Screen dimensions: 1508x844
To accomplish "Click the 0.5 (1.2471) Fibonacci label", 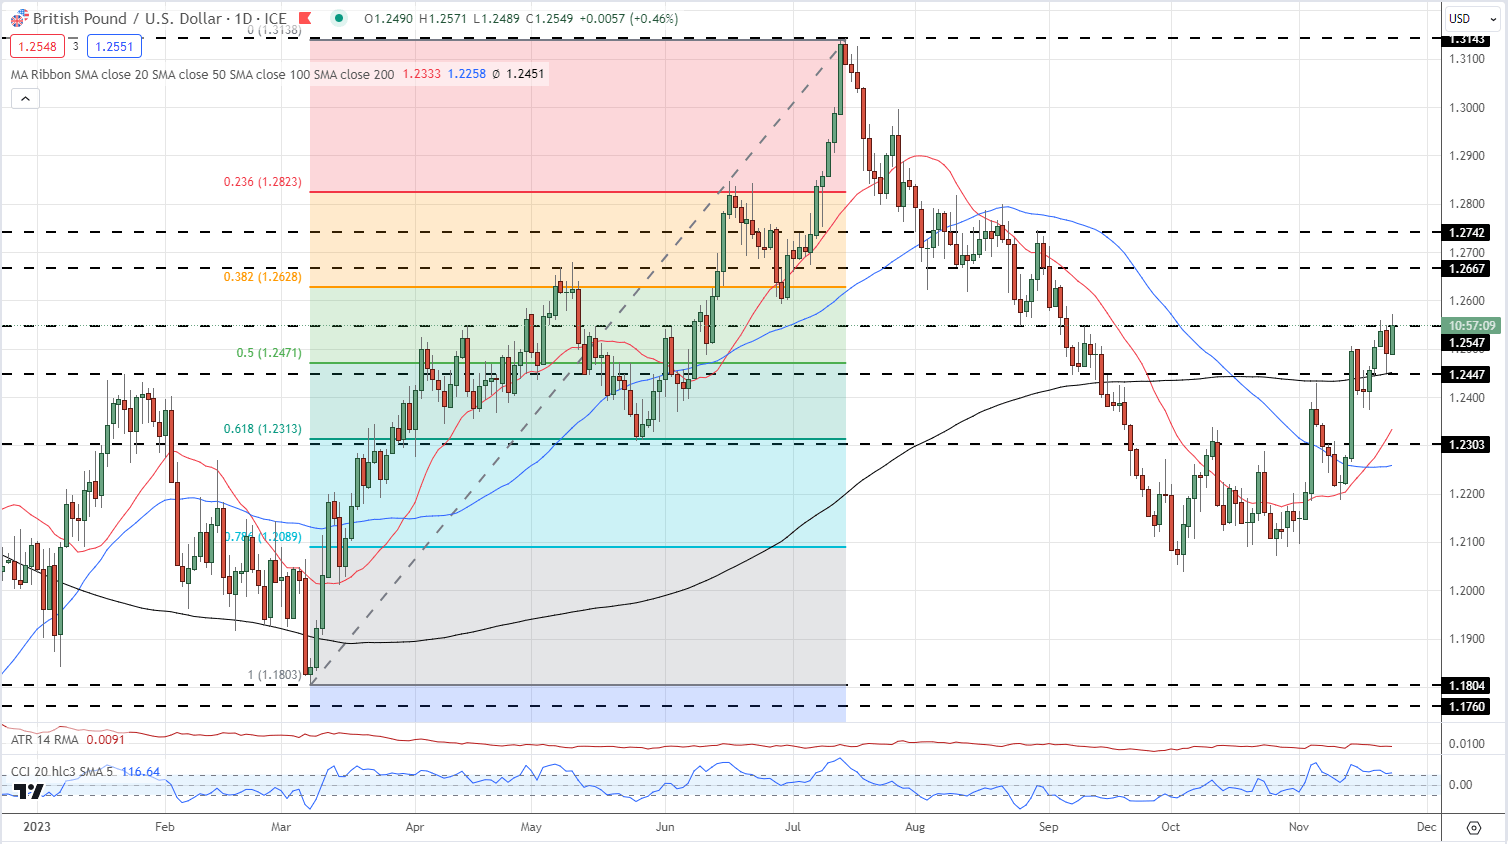I will pos(269,353).
